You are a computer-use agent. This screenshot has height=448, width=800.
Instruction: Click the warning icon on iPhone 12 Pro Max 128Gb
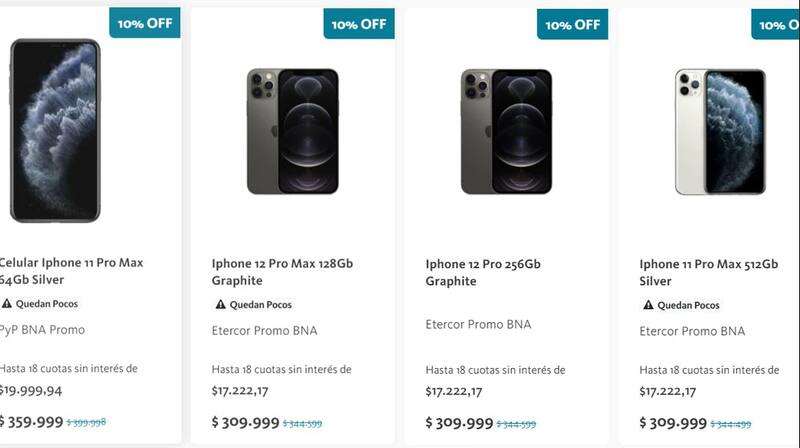coord(219,305)
